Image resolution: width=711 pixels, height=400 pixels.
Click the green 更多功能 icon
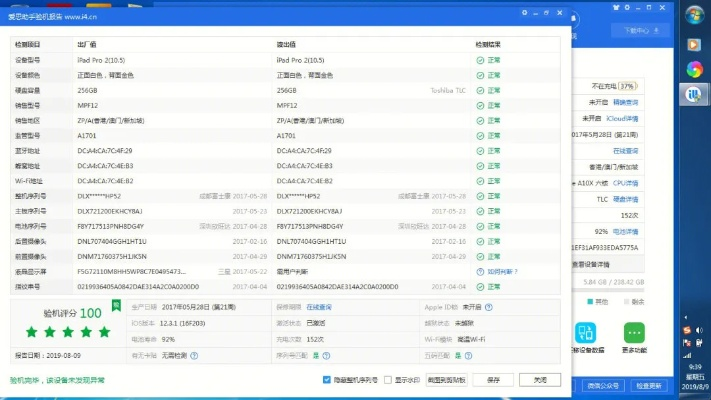pyautogui.click(x=635, y=332)
